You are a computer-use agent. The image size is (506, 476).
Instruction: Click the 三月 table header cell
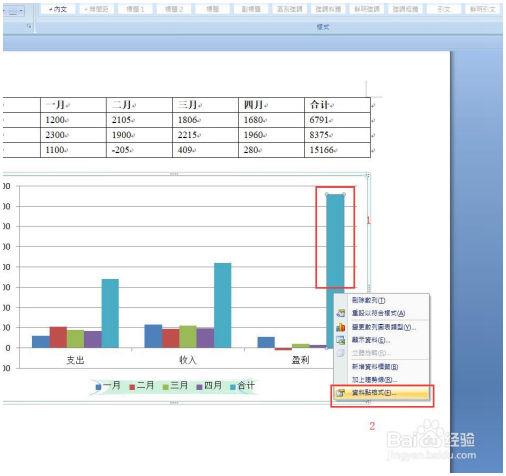coord(205,105)
